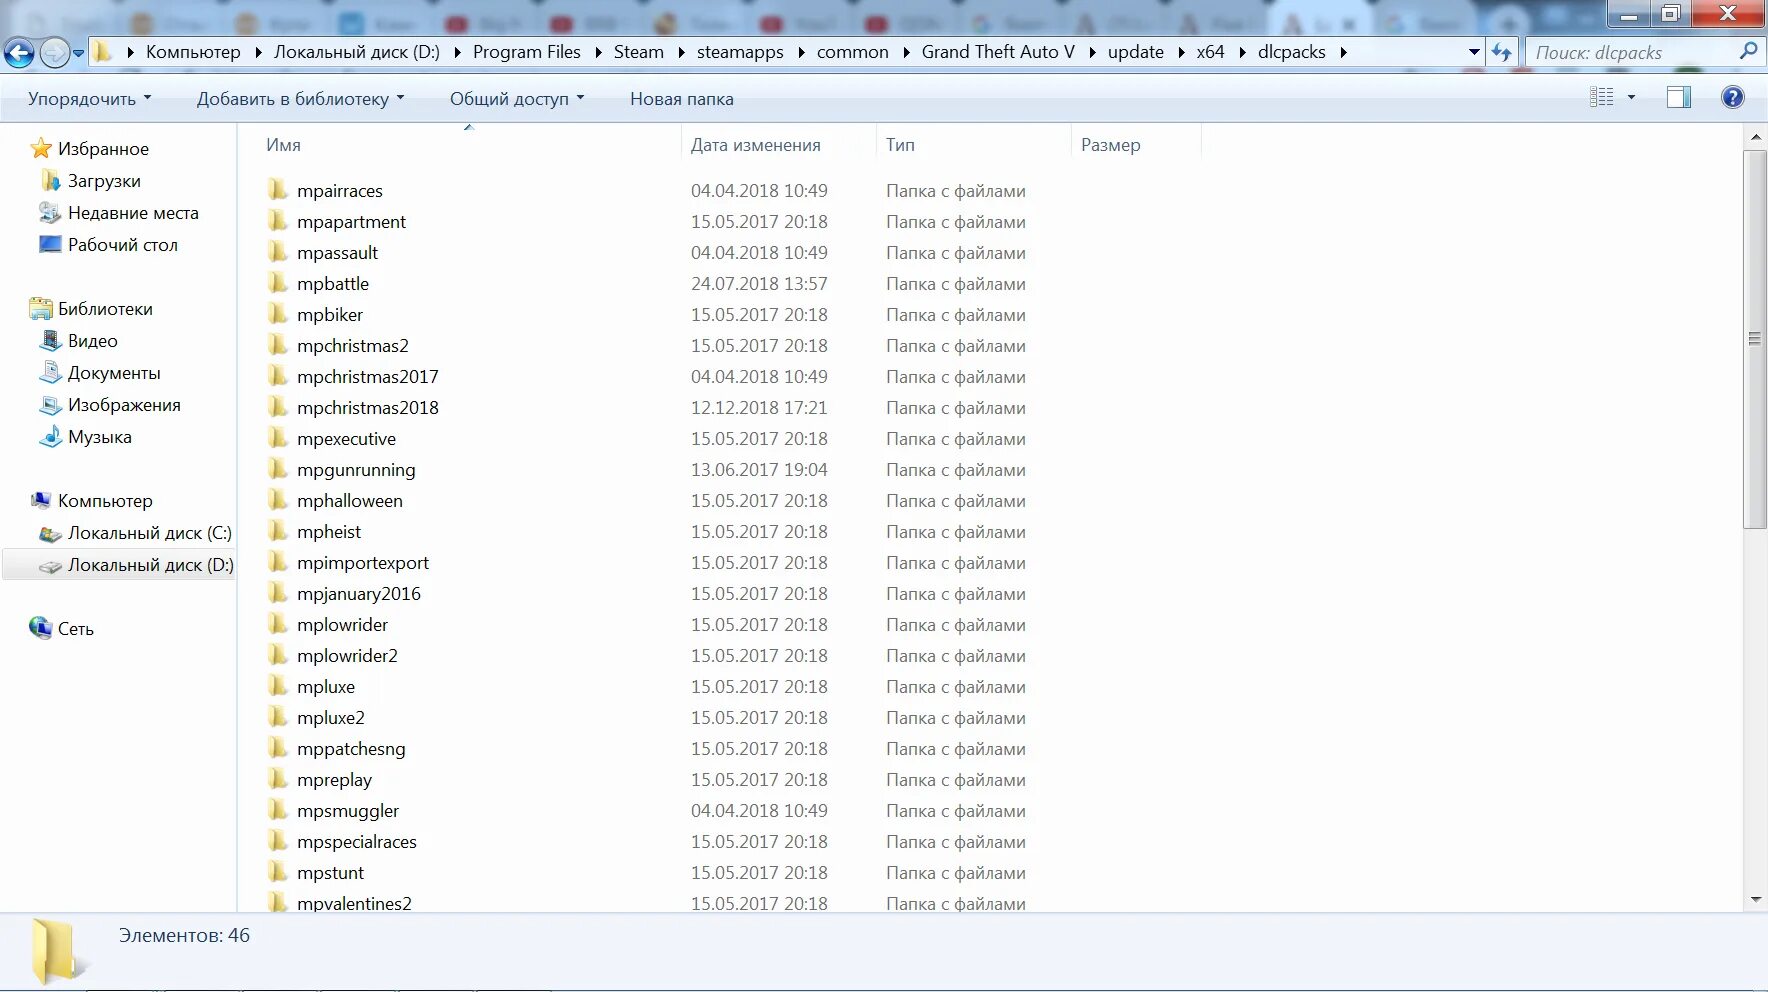Focus the Поиск: dlcpacks search field
The width and height of the screenshot is (1768, 992).
tap(1630, 52)
